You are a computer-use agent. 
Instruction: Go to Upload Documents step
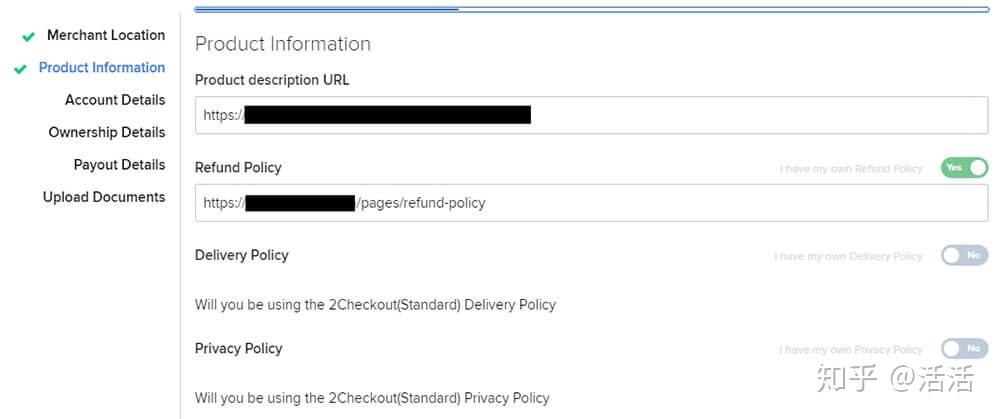[x=103, y=197]
